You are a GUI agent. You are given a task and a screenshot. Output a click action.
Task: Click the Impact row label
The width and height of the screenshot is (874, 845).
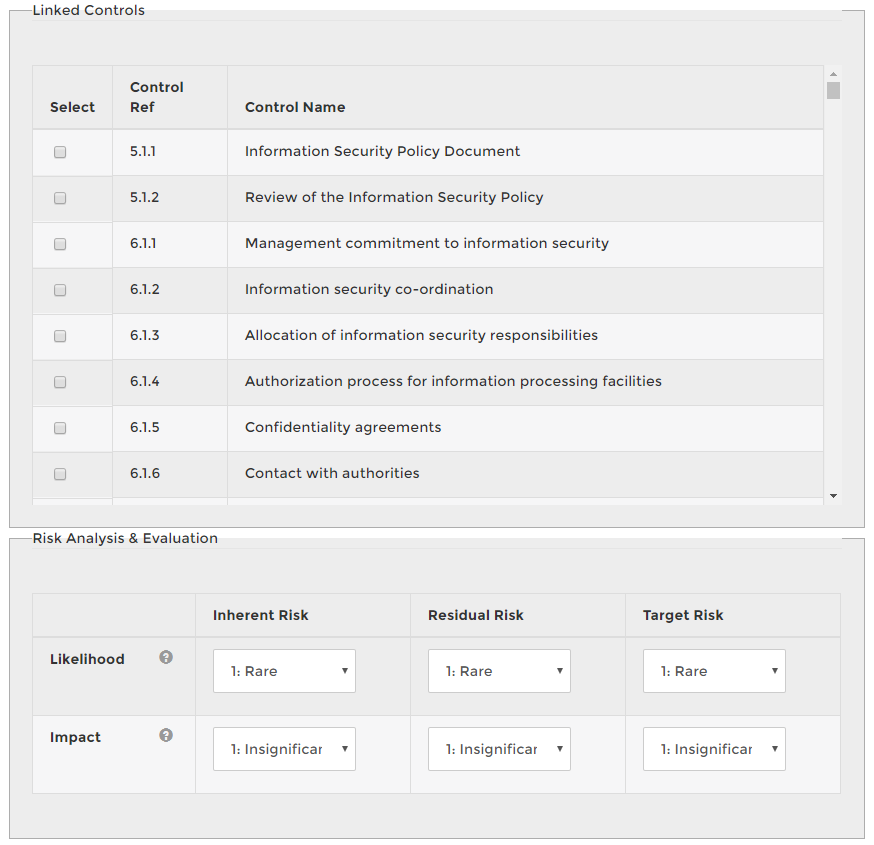[75, 737]
